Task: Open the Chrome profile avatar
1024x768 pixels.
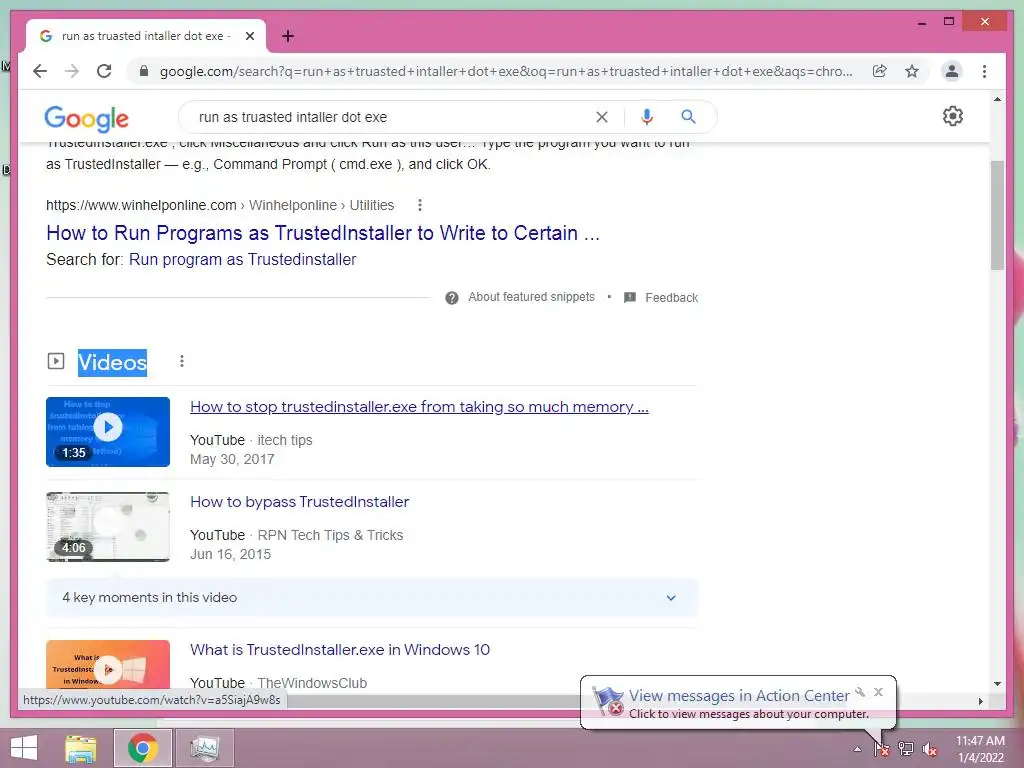Action: click(952, 71)
